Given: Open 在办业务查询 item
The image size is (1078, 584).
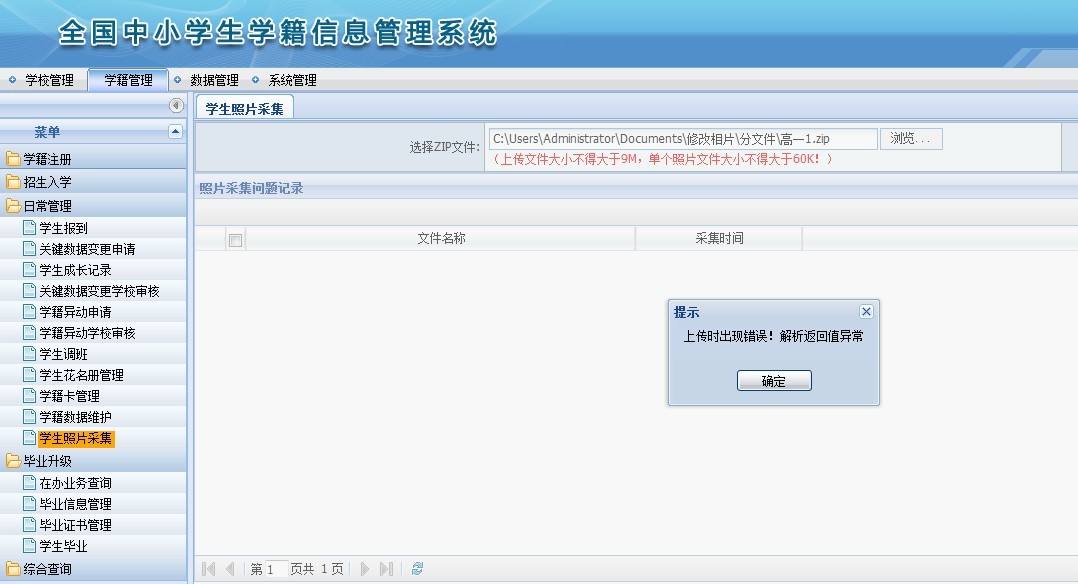Looking at the screenshot, I should pyautogui.click(x=75, y=484).
